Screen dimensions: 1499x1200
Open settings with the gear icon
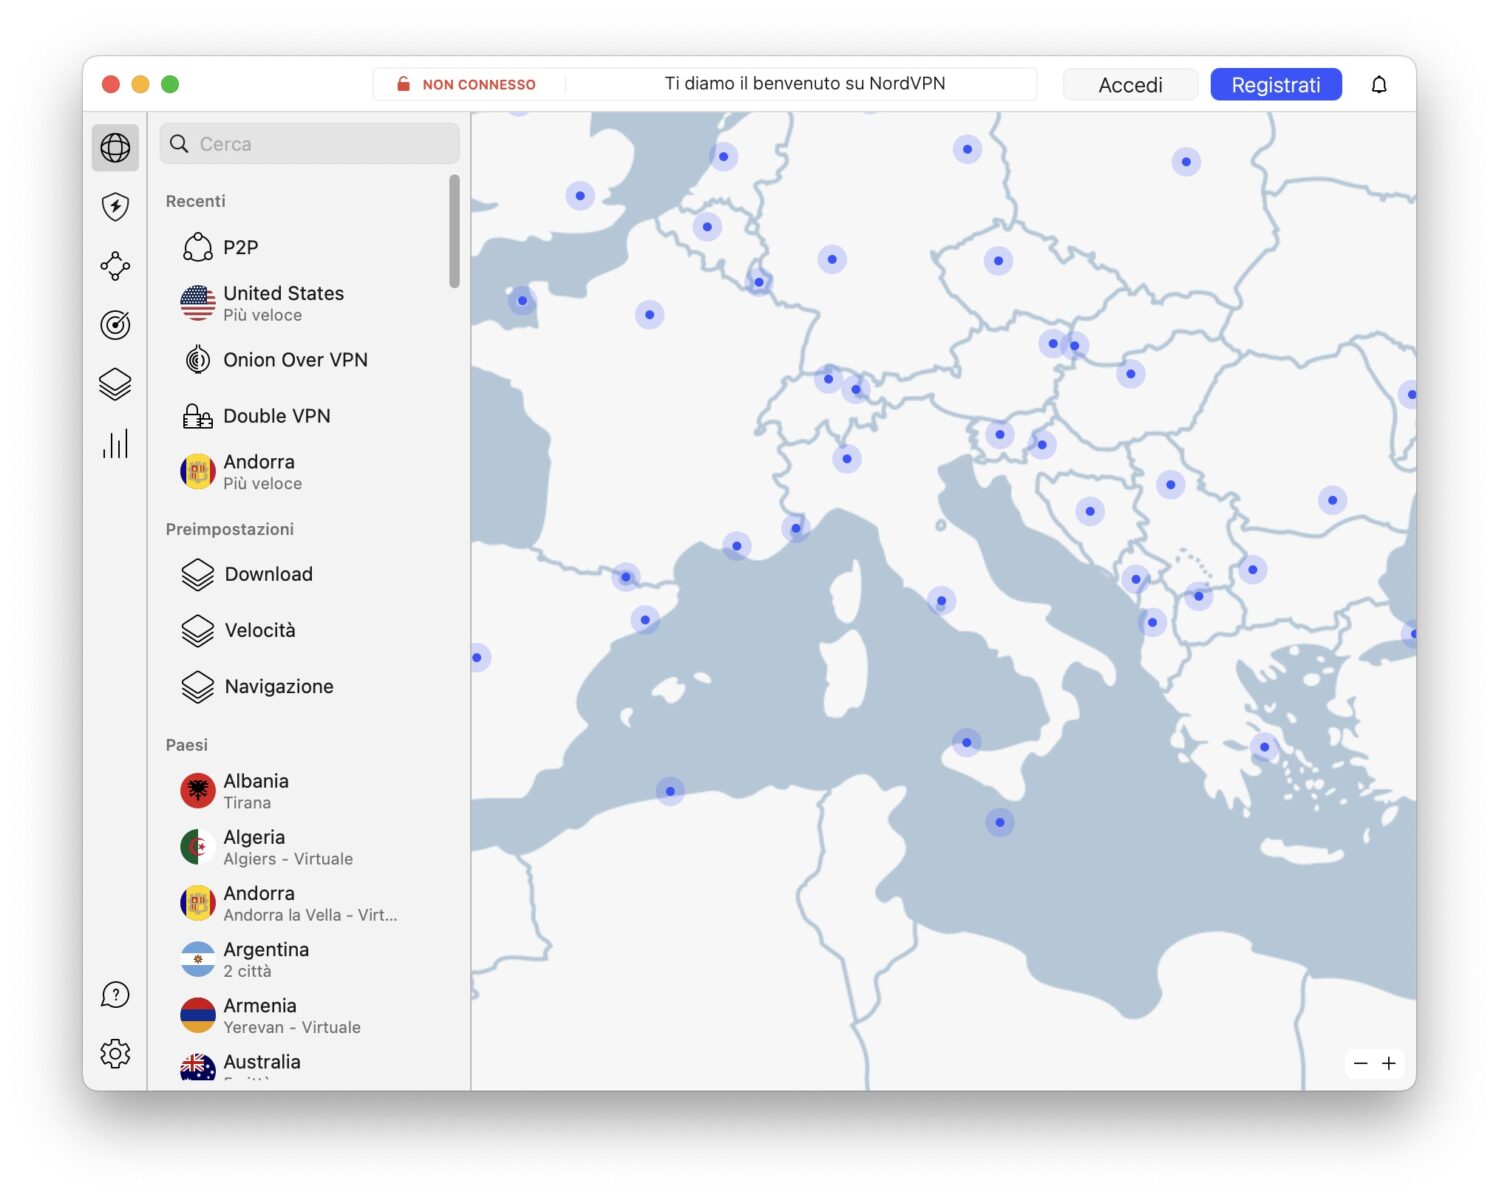click(115, 1053)
